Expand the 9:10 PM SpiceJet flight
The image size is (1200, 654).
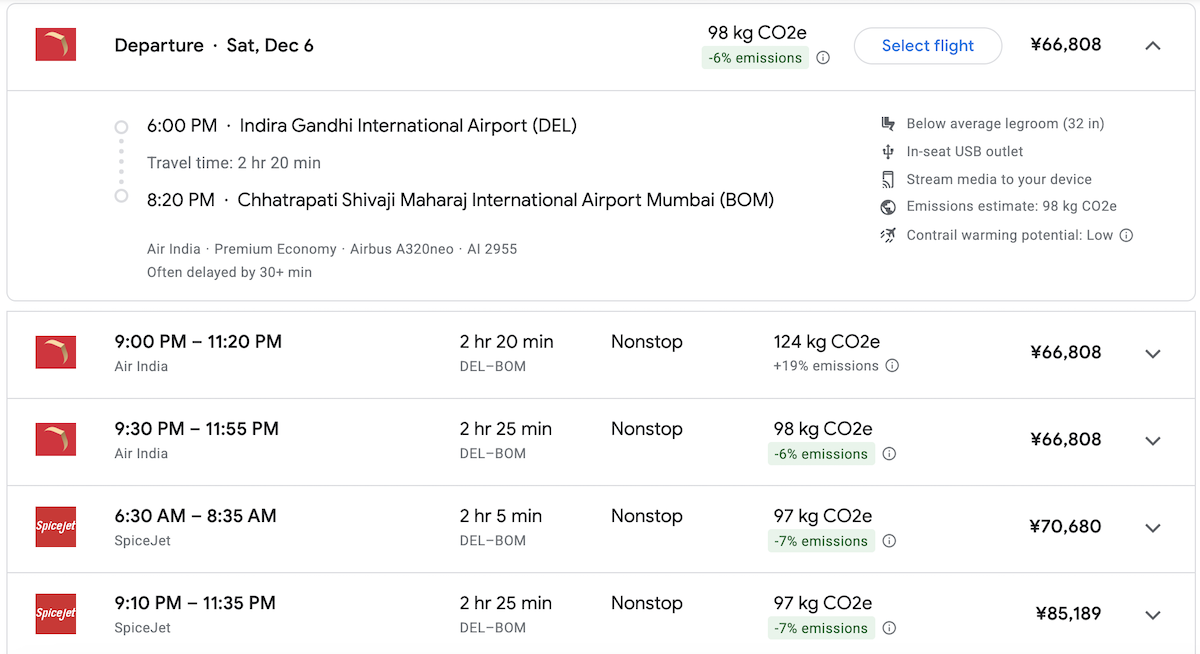1152,615
